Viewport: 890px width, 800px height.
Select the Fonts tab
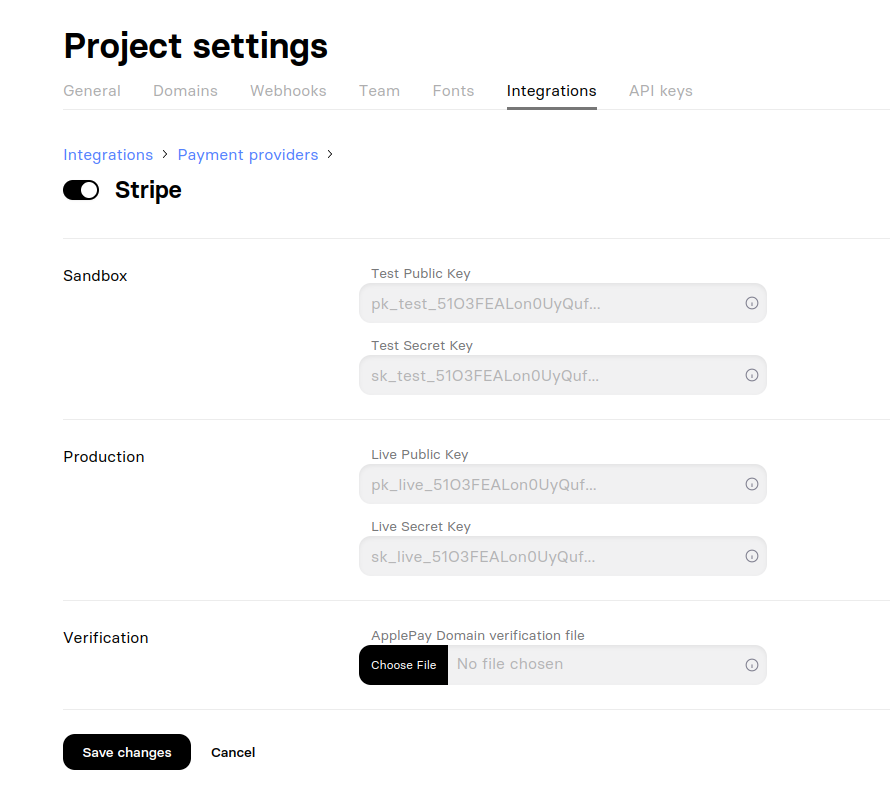[453, 91]
